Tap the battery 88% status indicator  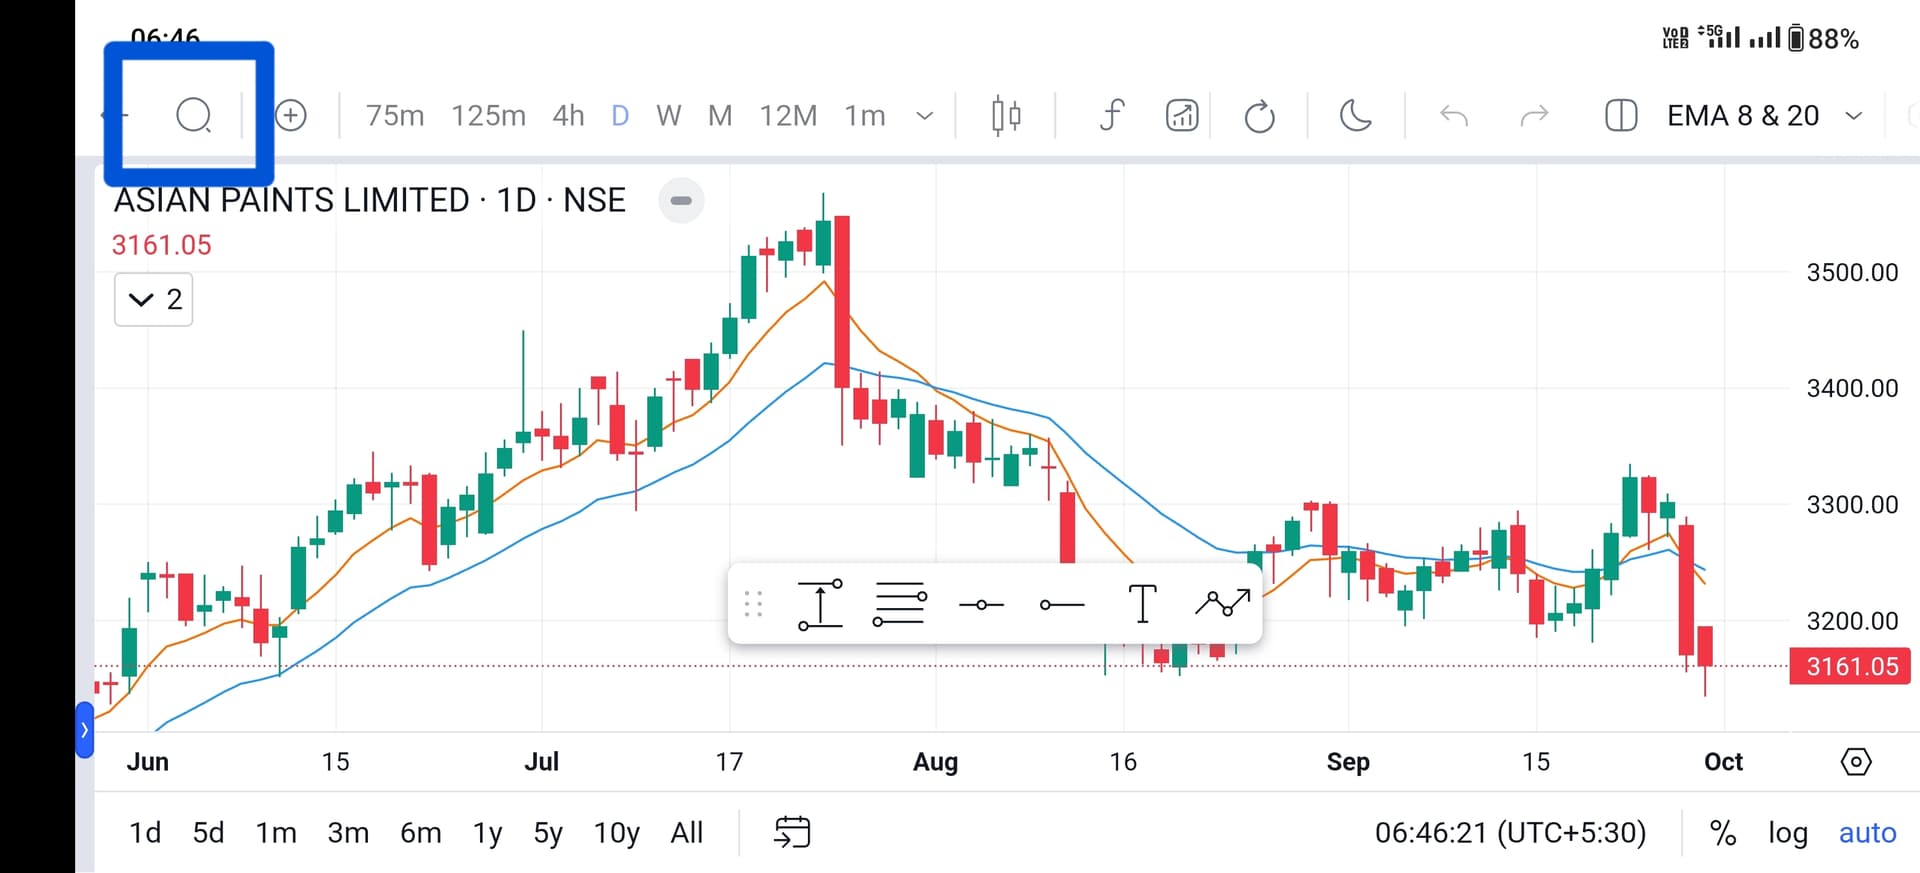(1824, 39)
